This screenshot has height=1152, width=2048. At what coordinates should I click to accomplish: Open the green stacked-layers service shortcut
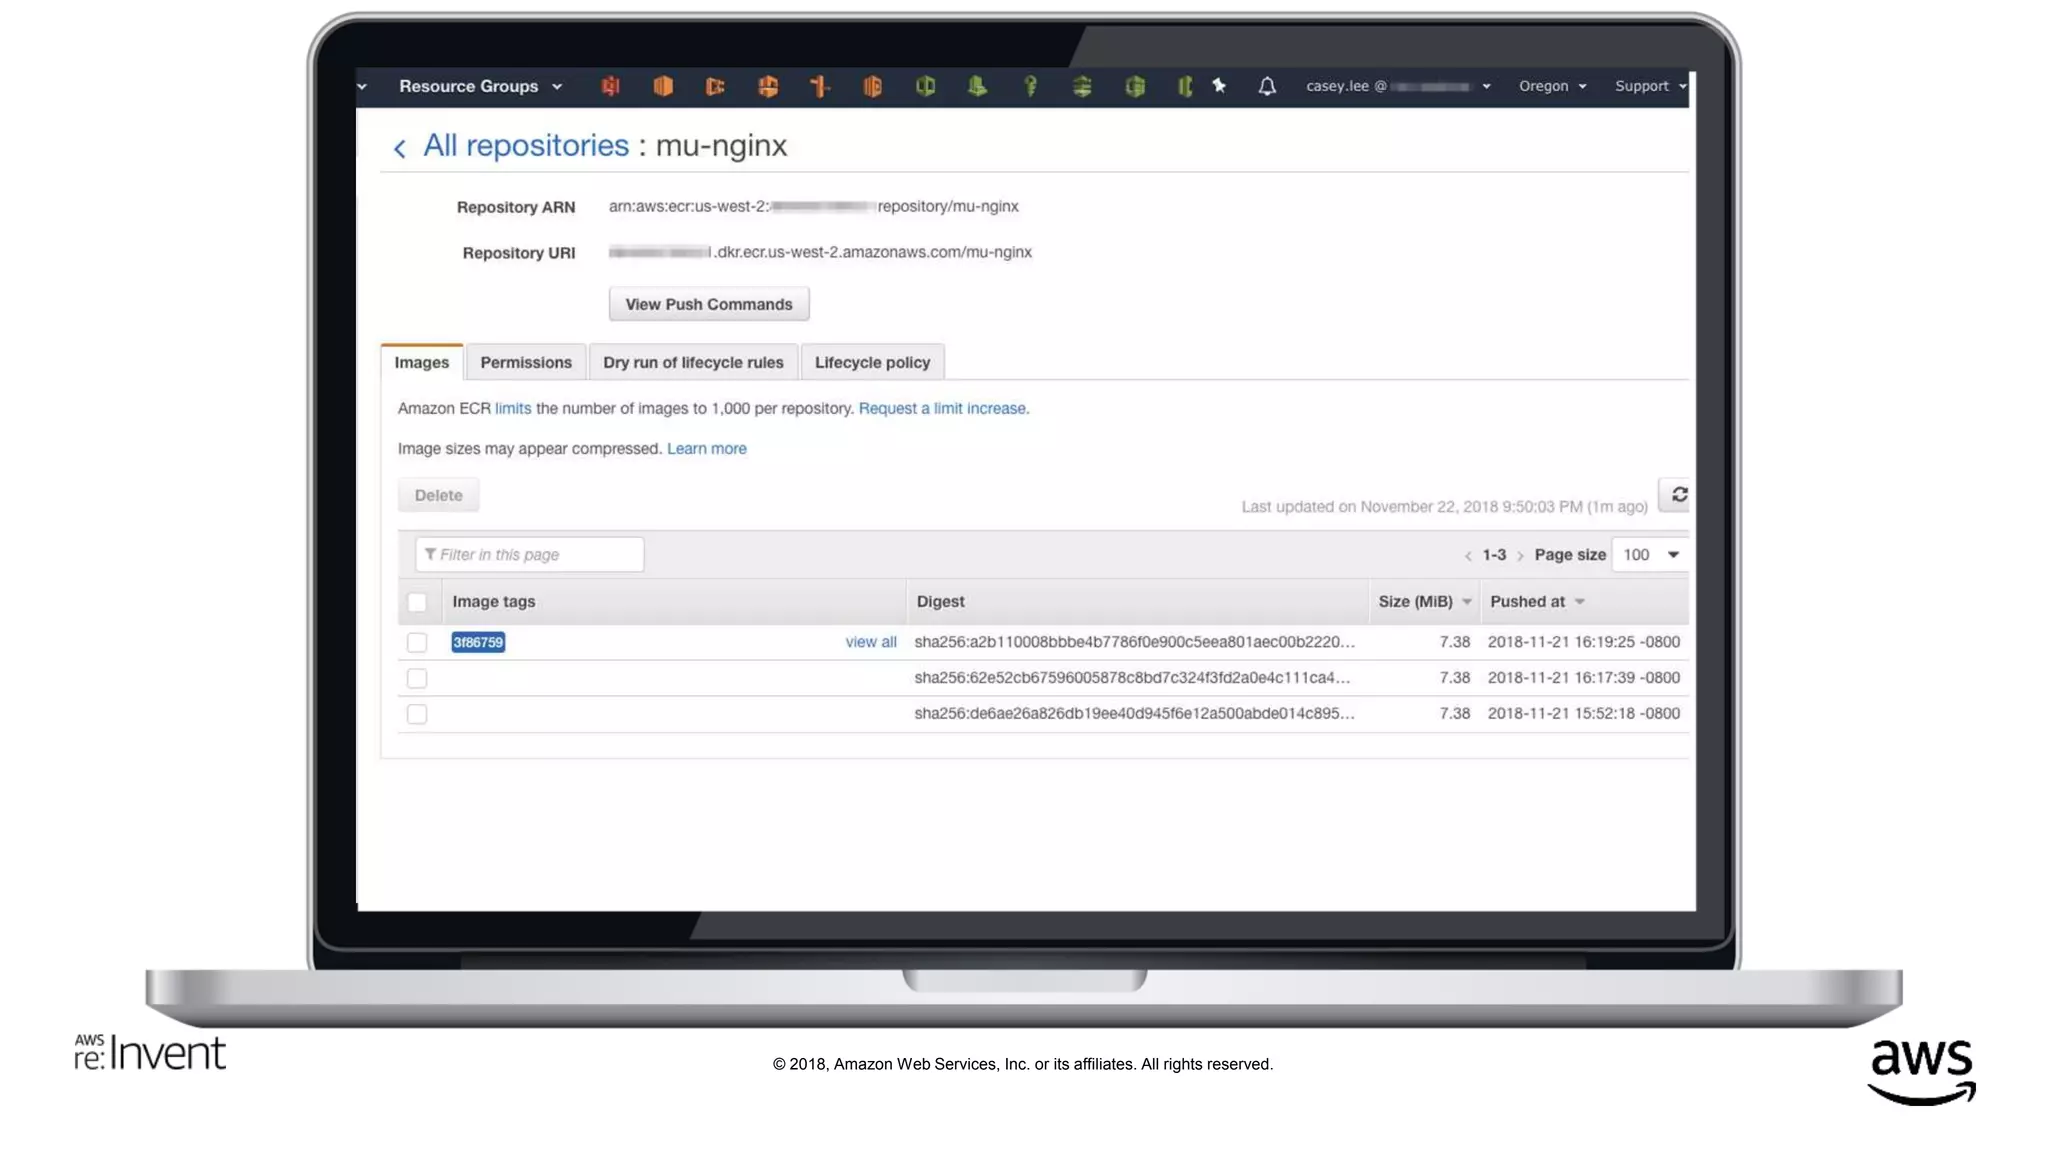point(1082,87)
